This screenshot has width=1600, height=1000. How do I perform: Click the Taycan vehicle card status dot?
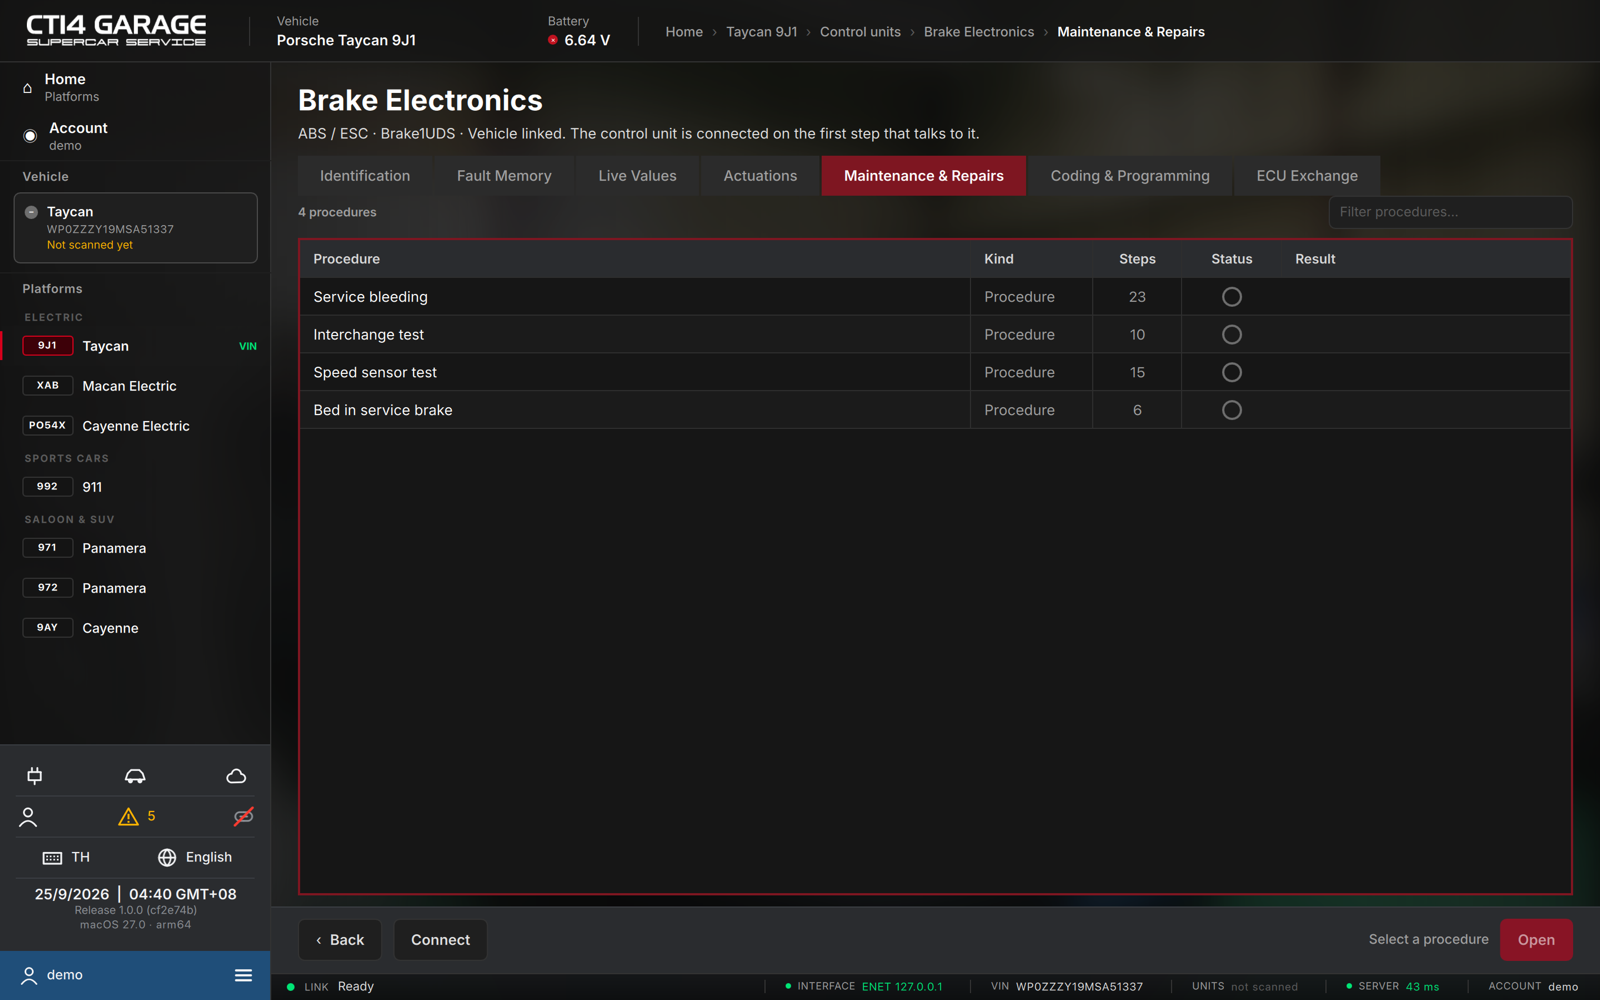pos(31,212)
